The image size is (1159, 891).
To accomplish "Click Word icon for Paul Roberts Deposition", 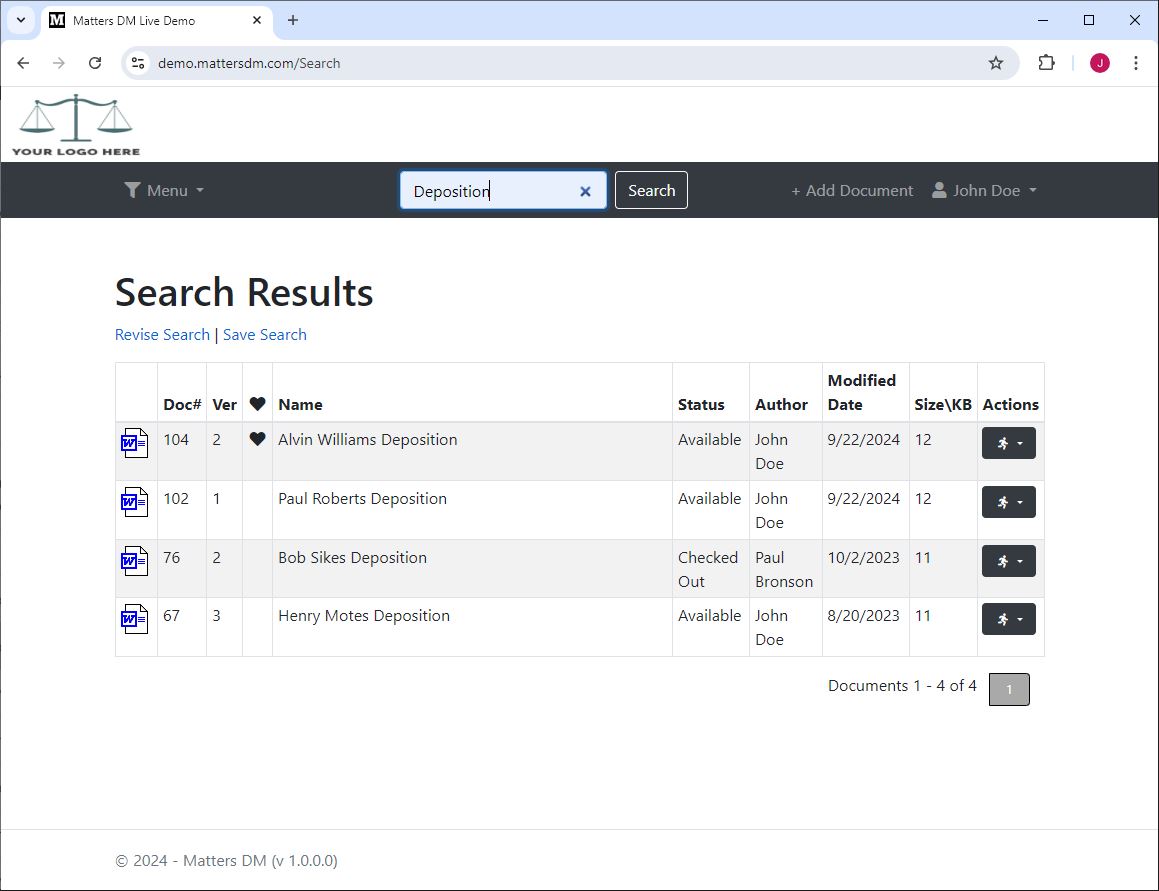I will click(134, 502).
